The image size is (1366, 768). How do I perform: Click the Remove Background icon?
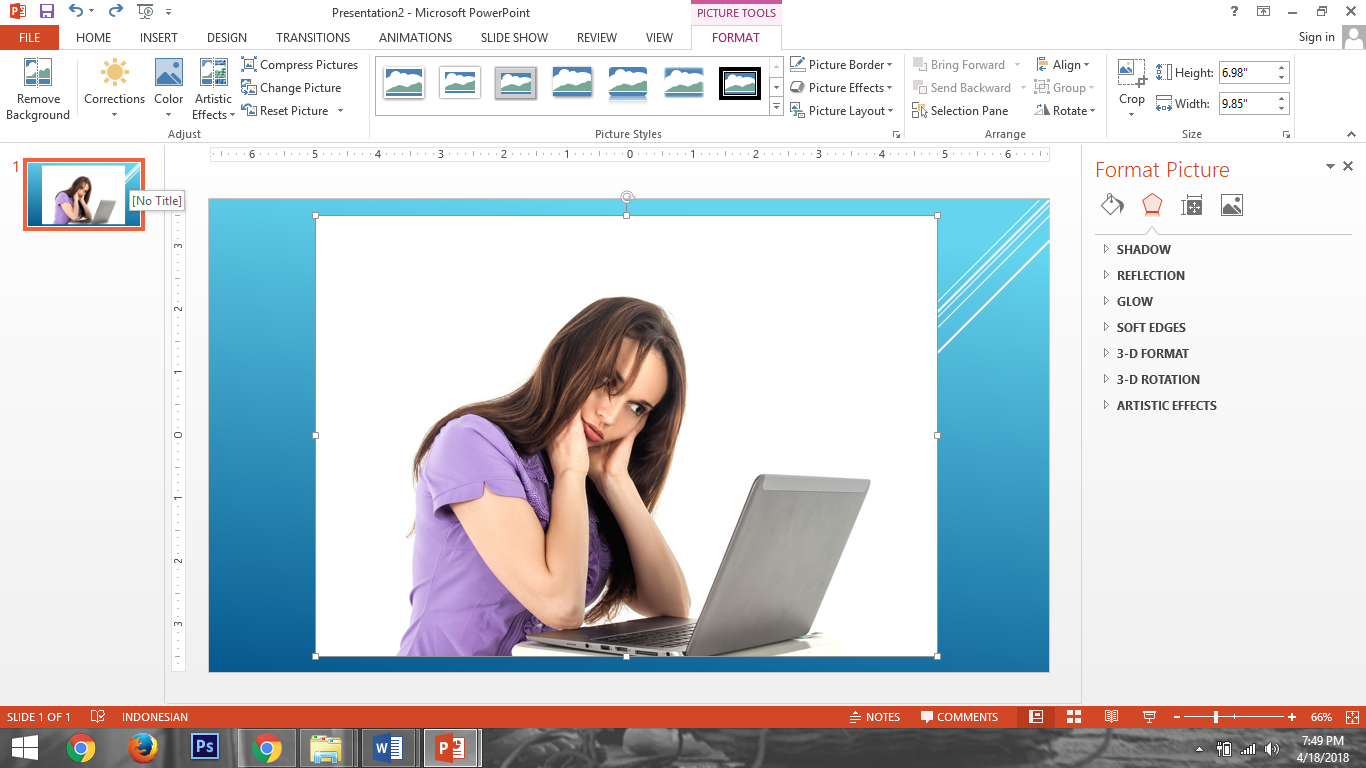point(38,76)
